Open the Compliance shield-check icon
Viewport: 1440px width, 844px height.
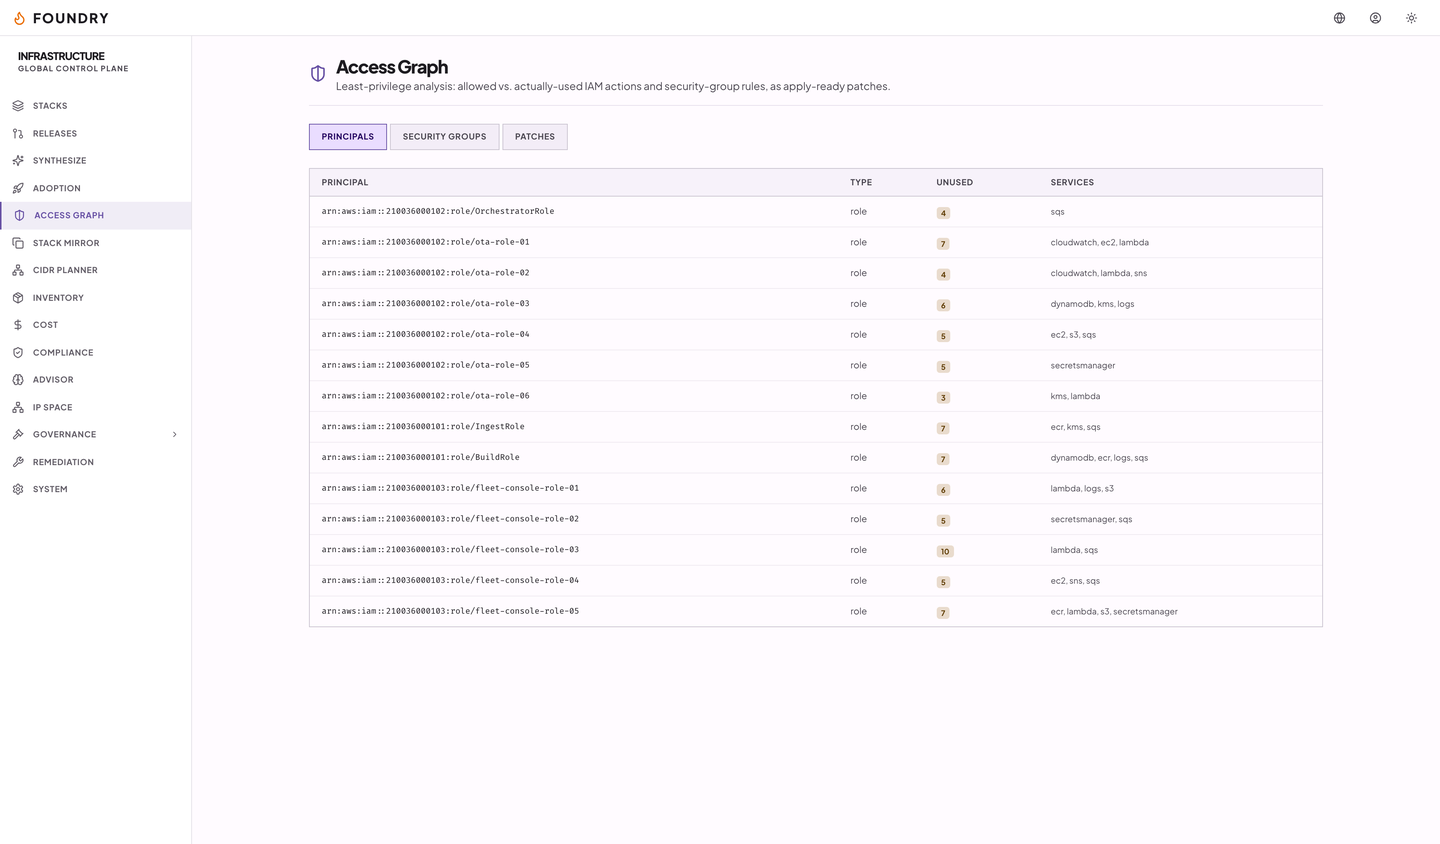(x=18, y=353)
